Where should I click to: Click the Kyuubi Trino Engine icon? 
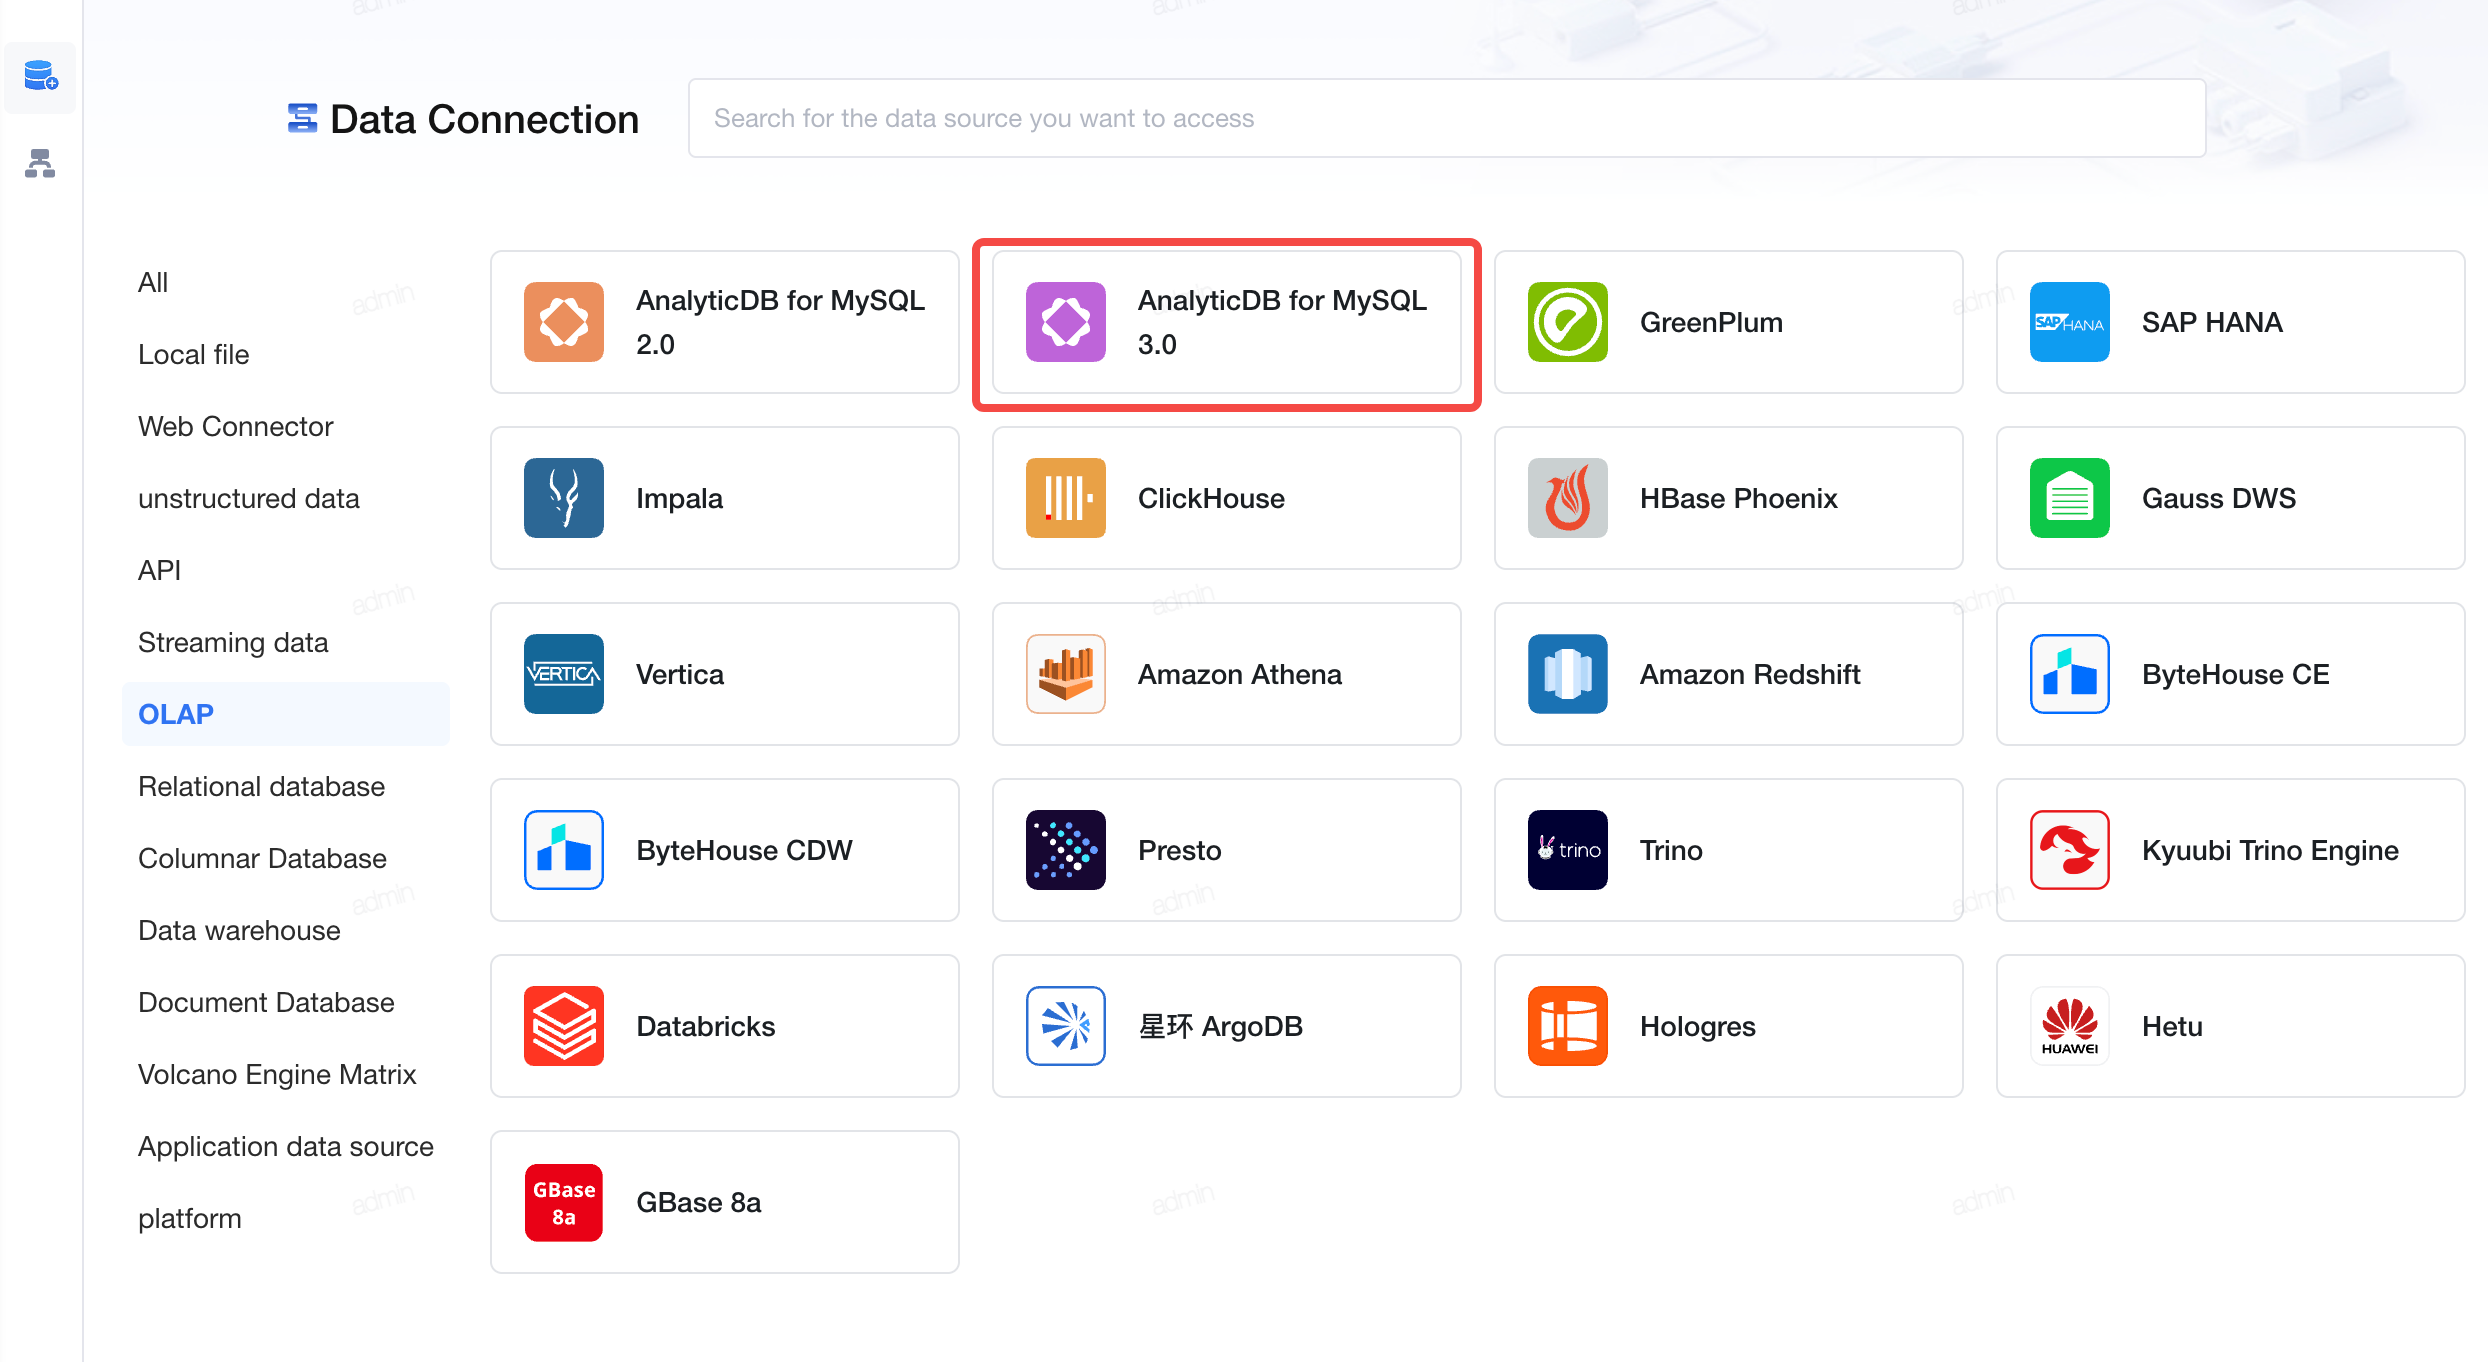tap(2070, 850)
